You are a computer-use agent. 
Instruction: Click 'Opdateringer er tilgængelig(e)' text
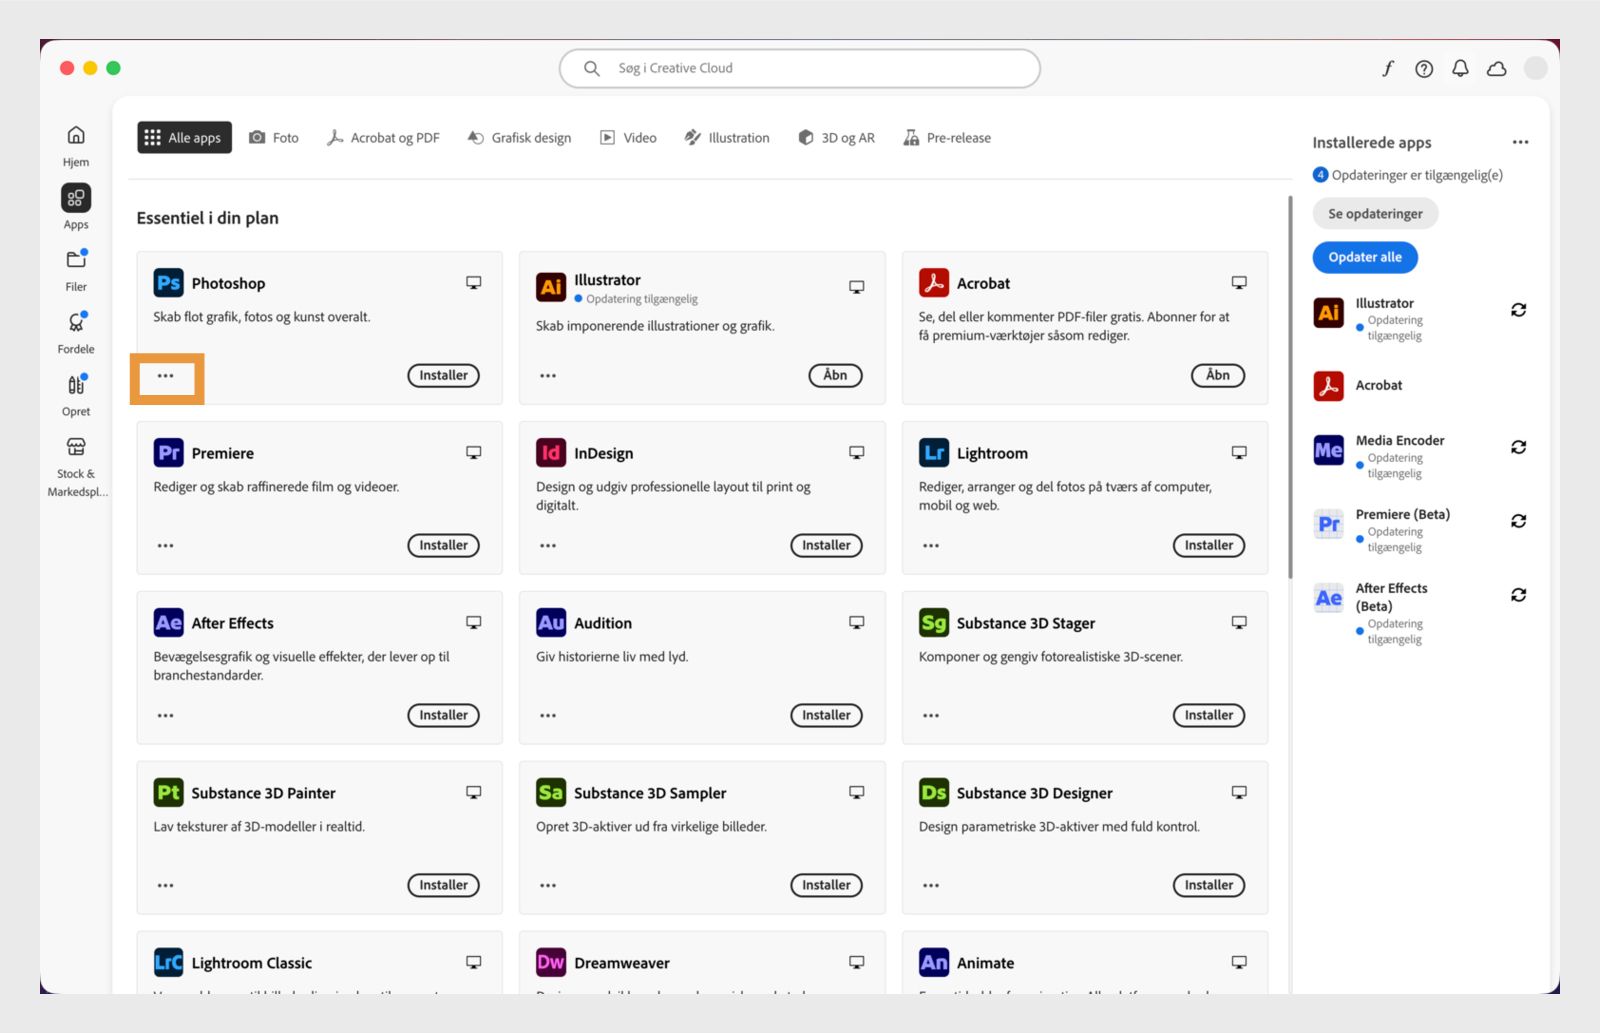(x=1417, y=175)
